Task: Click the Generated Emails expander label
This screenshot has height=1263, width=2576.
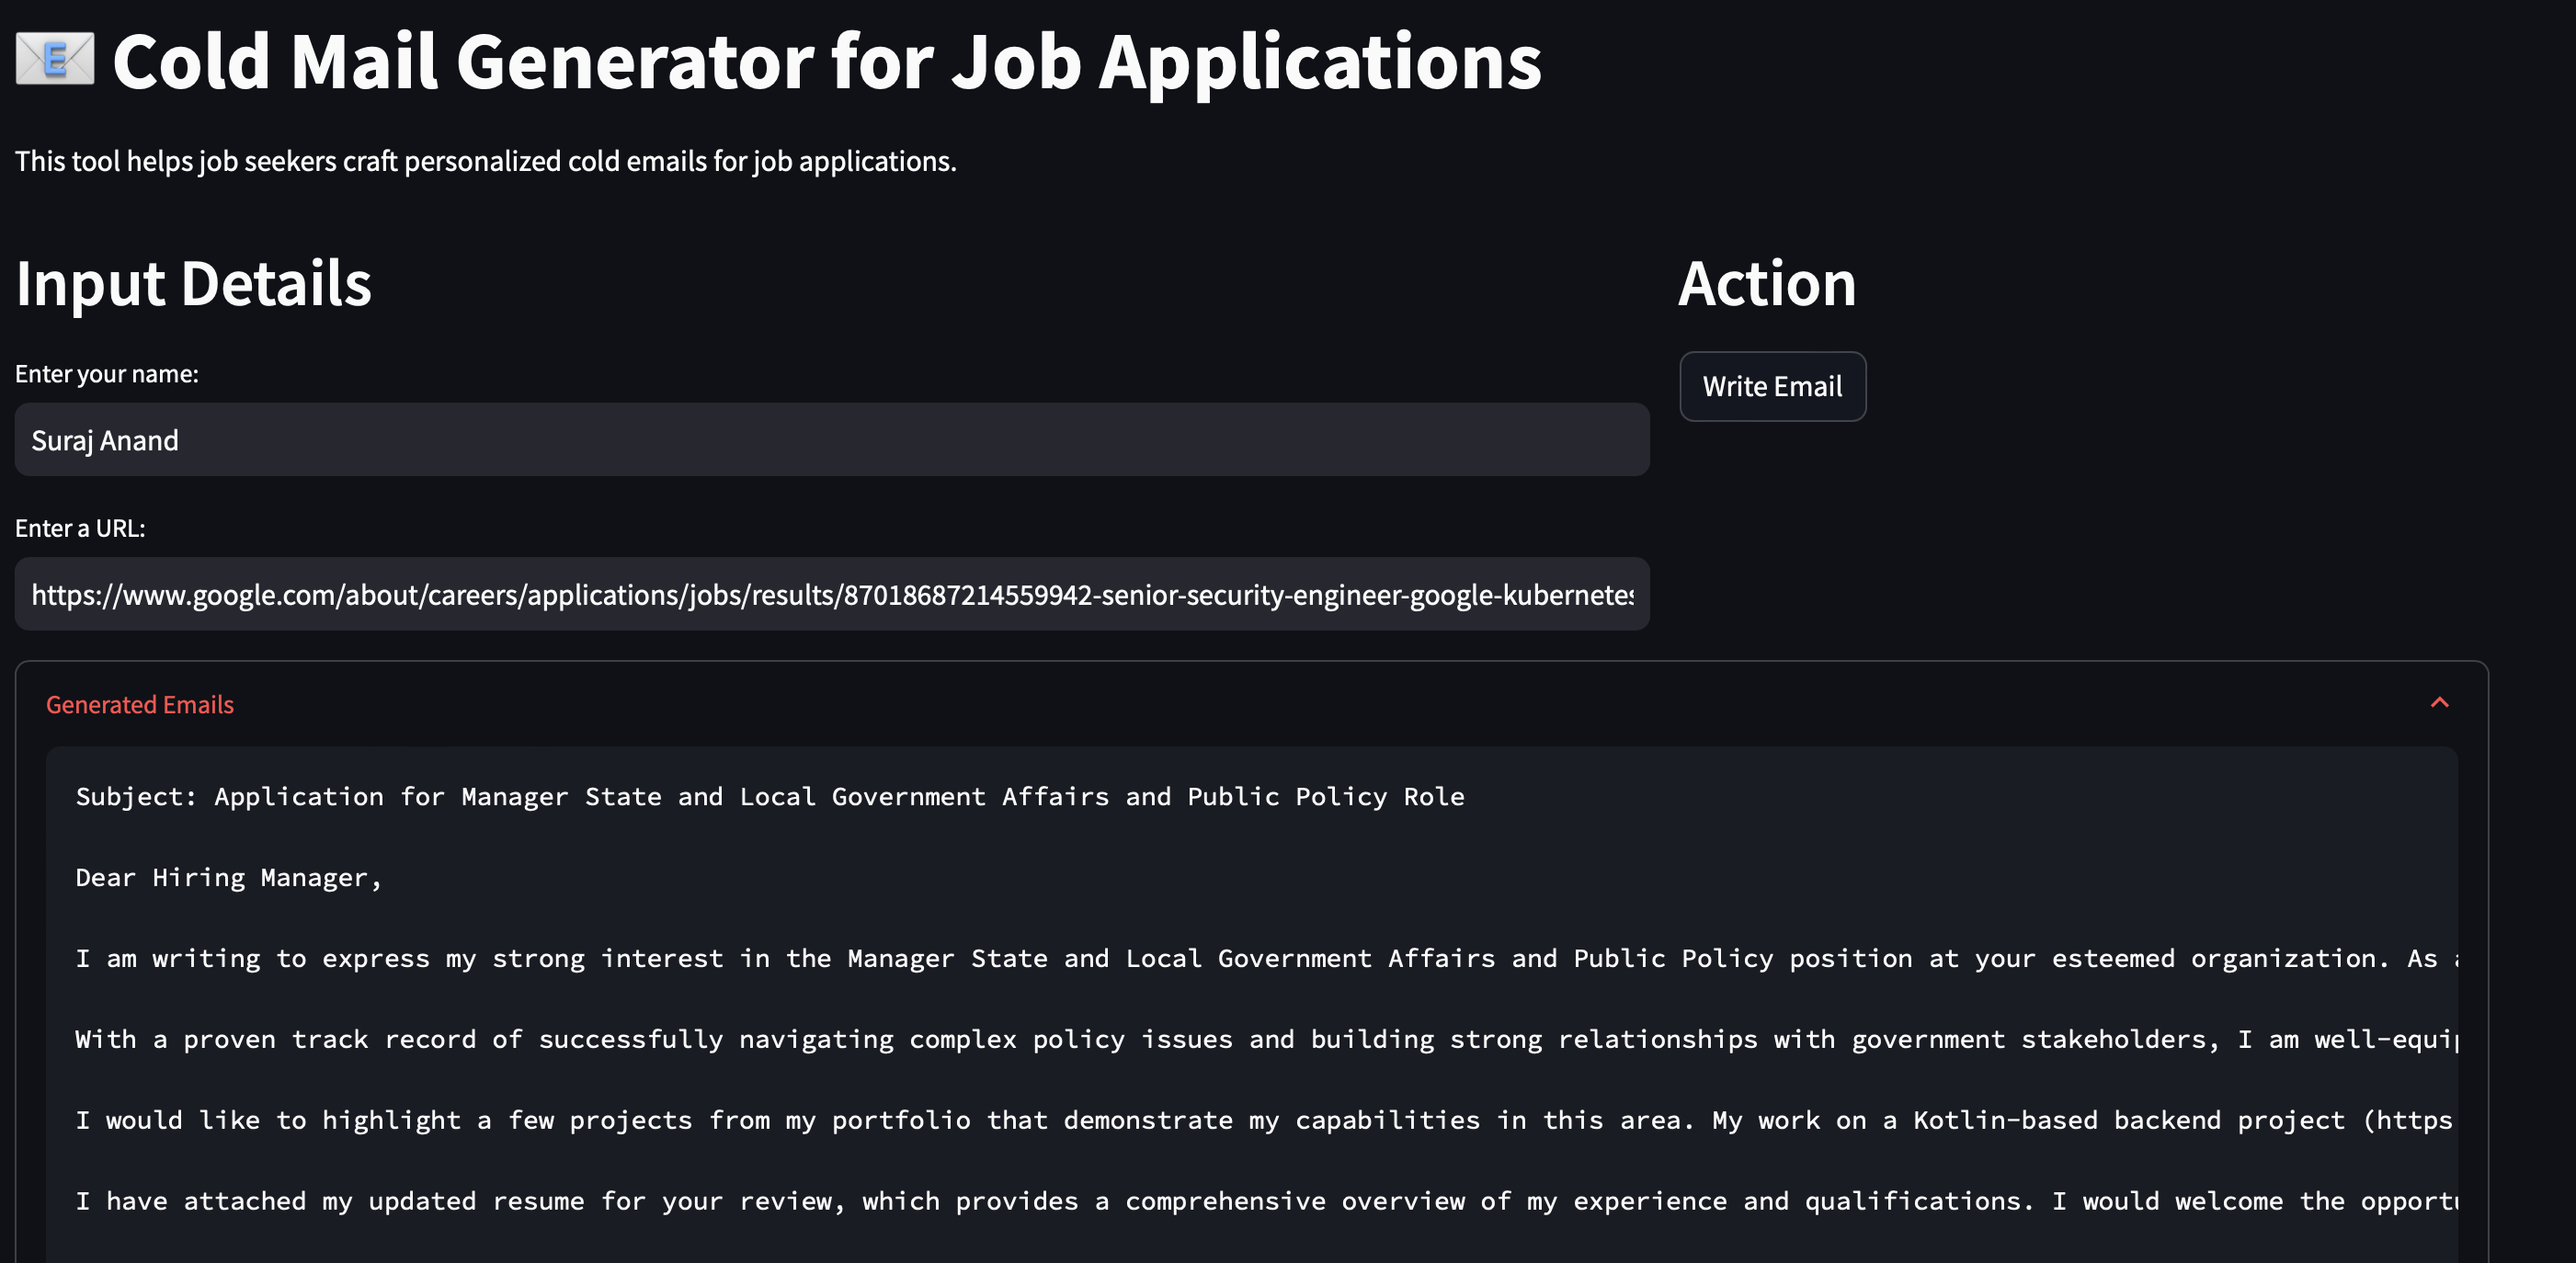Action: (140, 705)
